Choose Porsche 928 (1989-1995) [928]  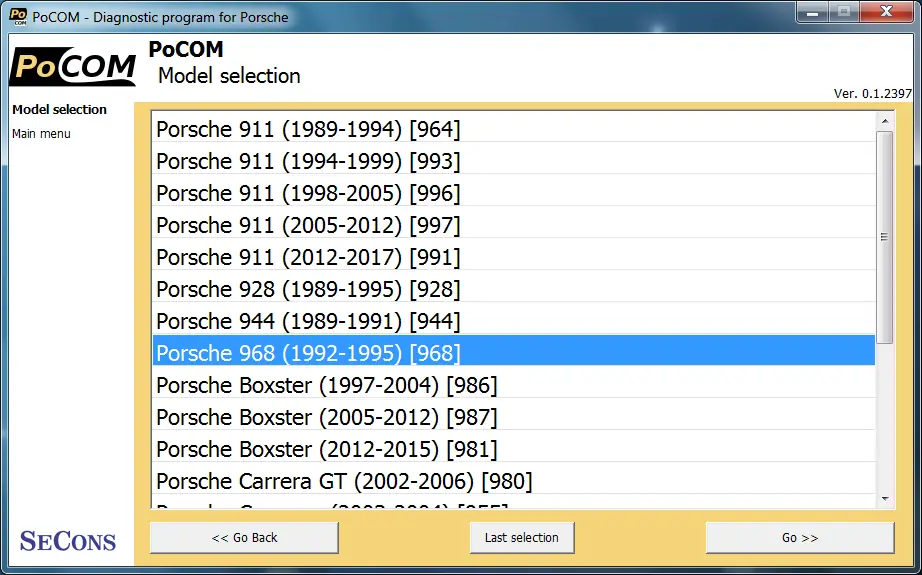pyautogui.click(x=513, y=289)
